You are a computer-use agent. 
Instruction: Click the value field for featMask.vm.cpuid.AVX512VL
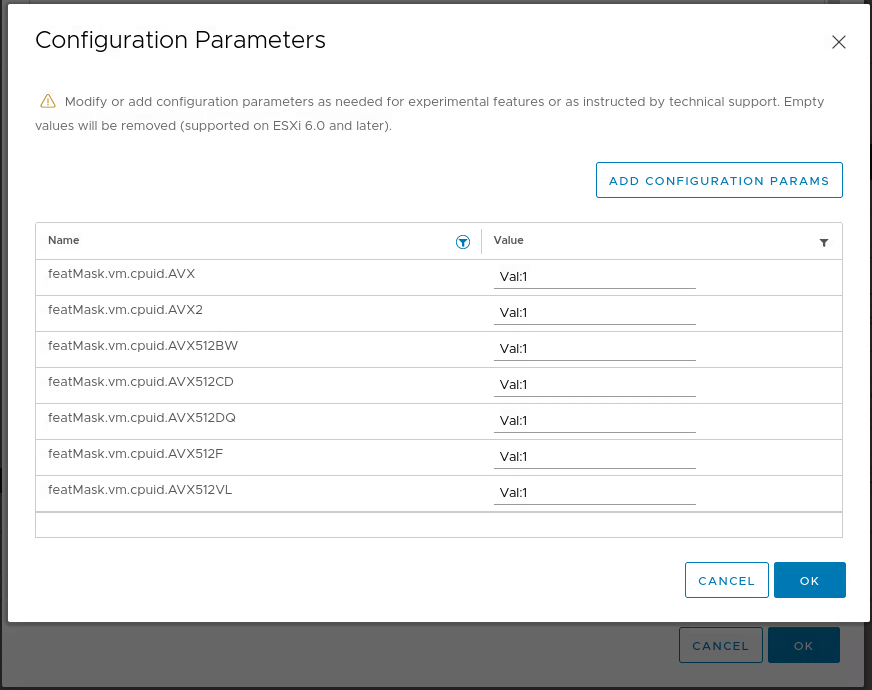pos(594,493)
